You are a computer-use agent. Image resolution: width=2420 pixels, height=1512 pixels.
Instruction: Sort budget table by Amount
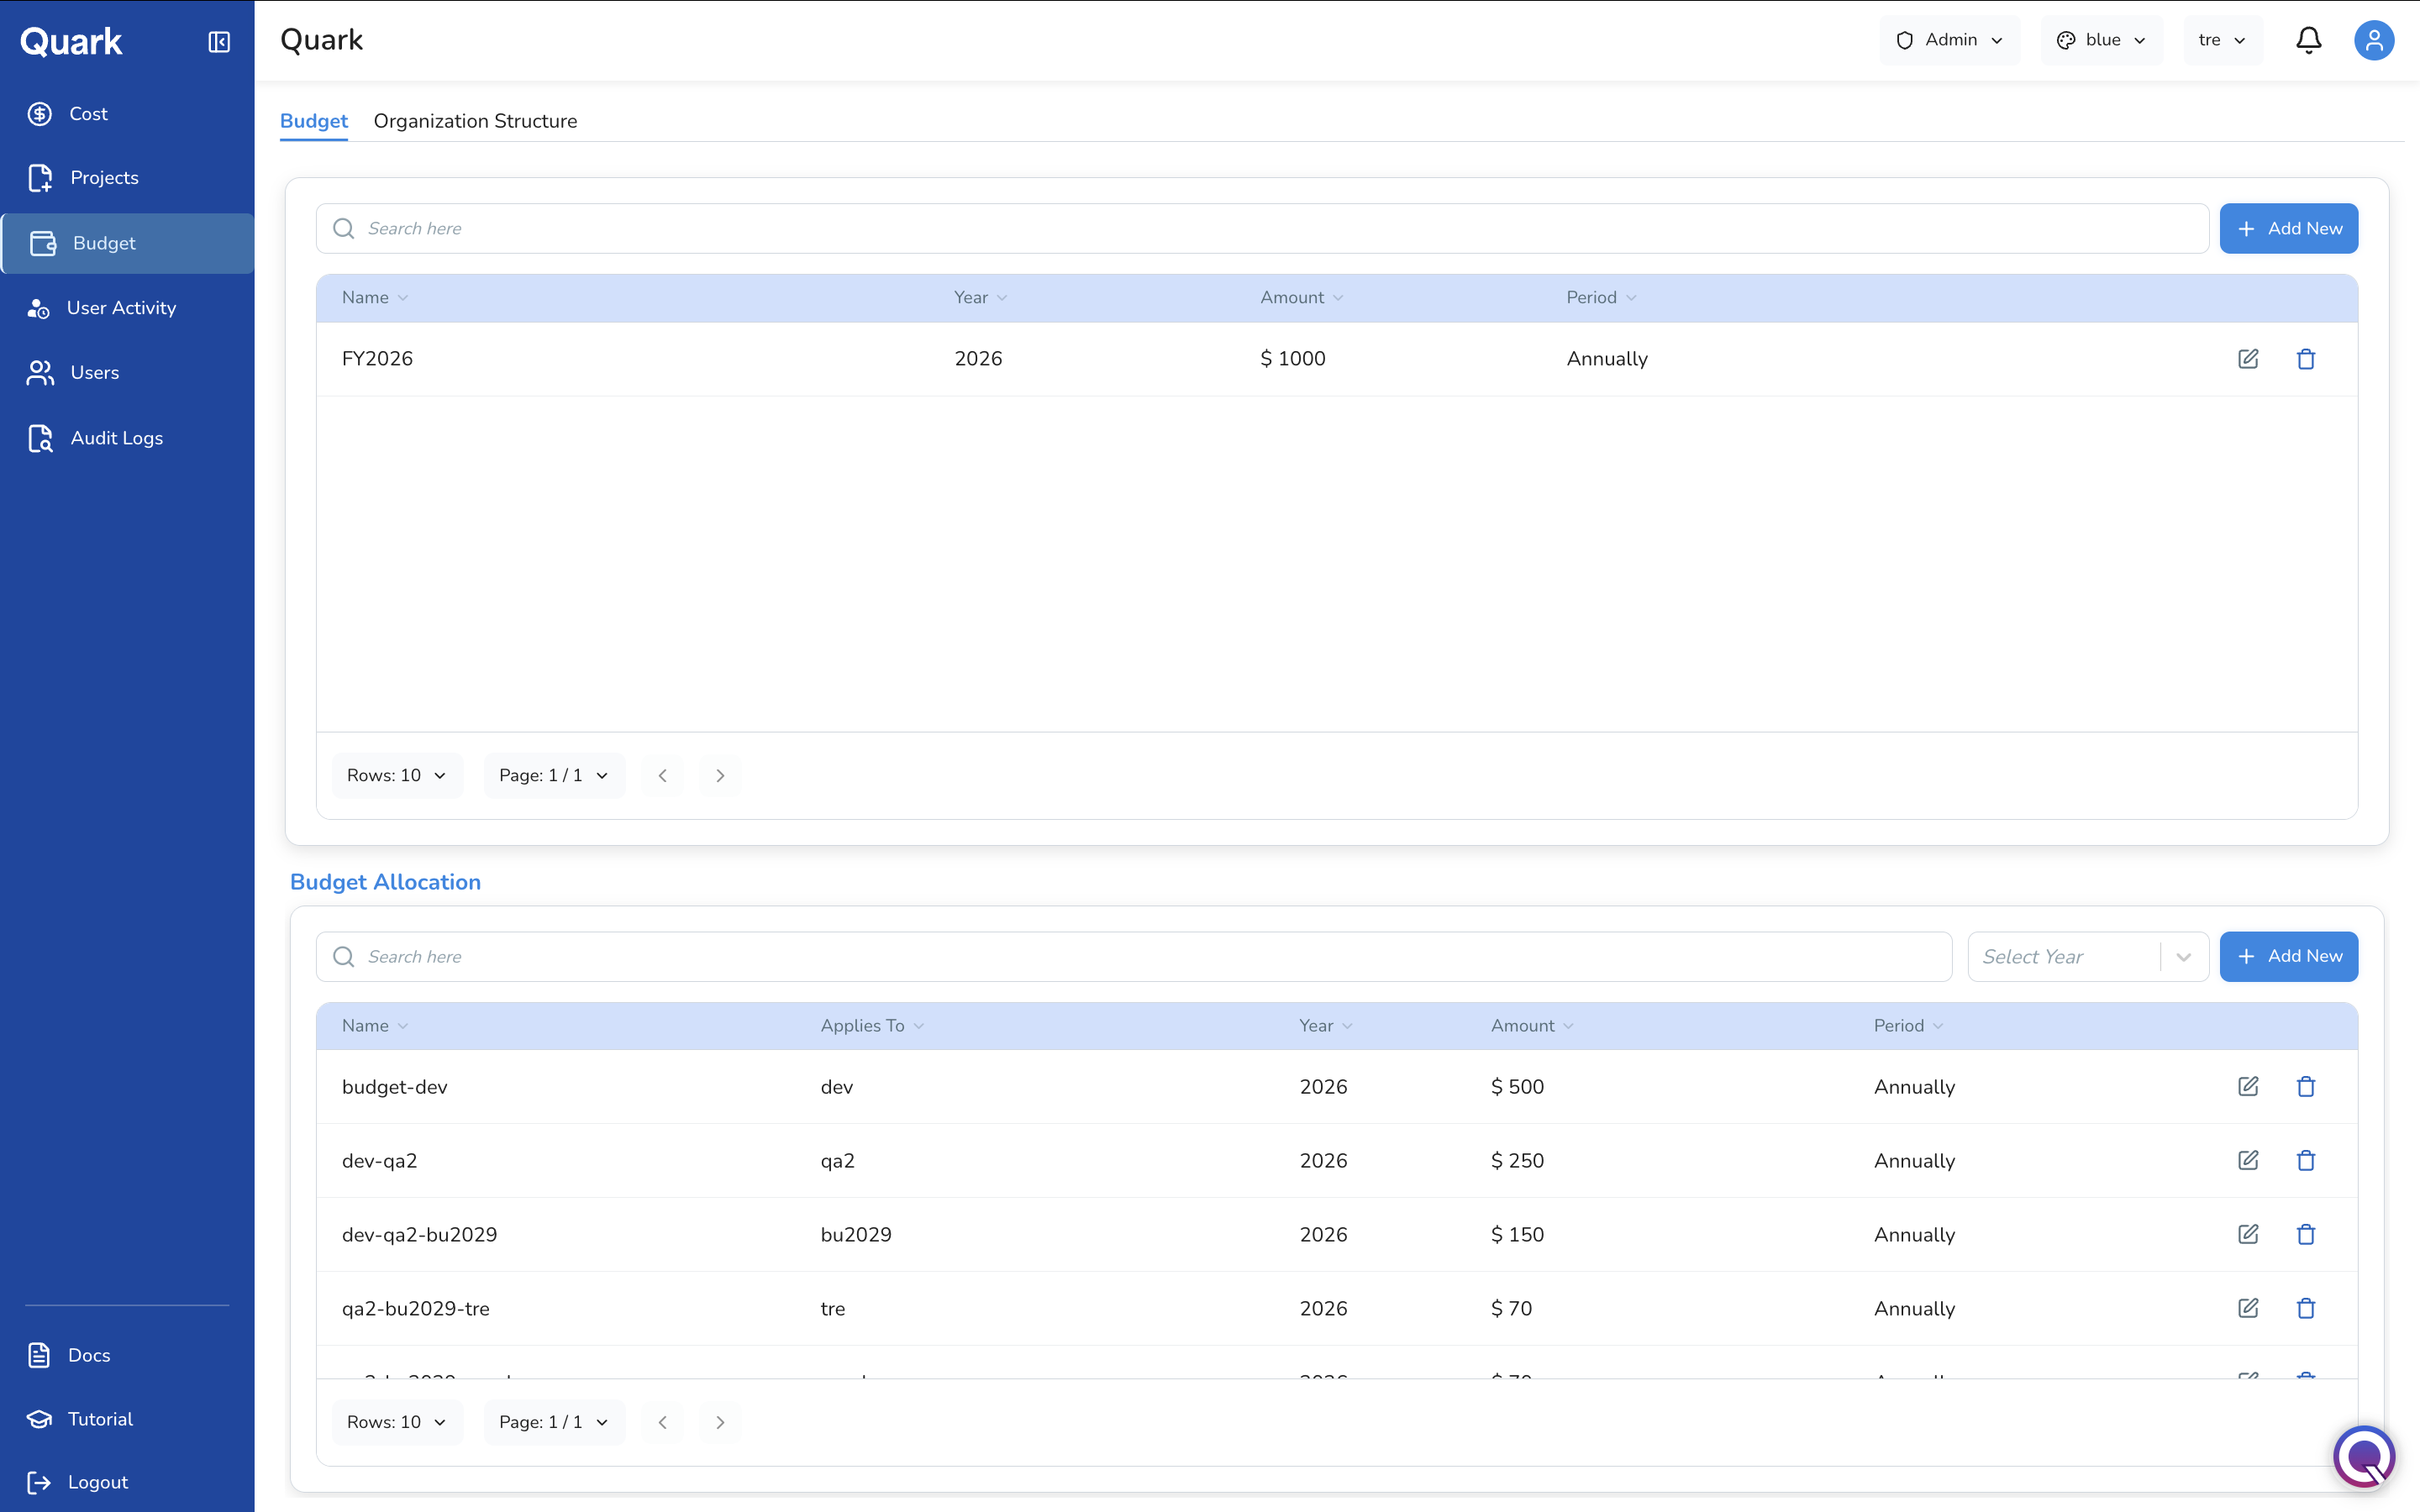click(x=1301, y=298)
